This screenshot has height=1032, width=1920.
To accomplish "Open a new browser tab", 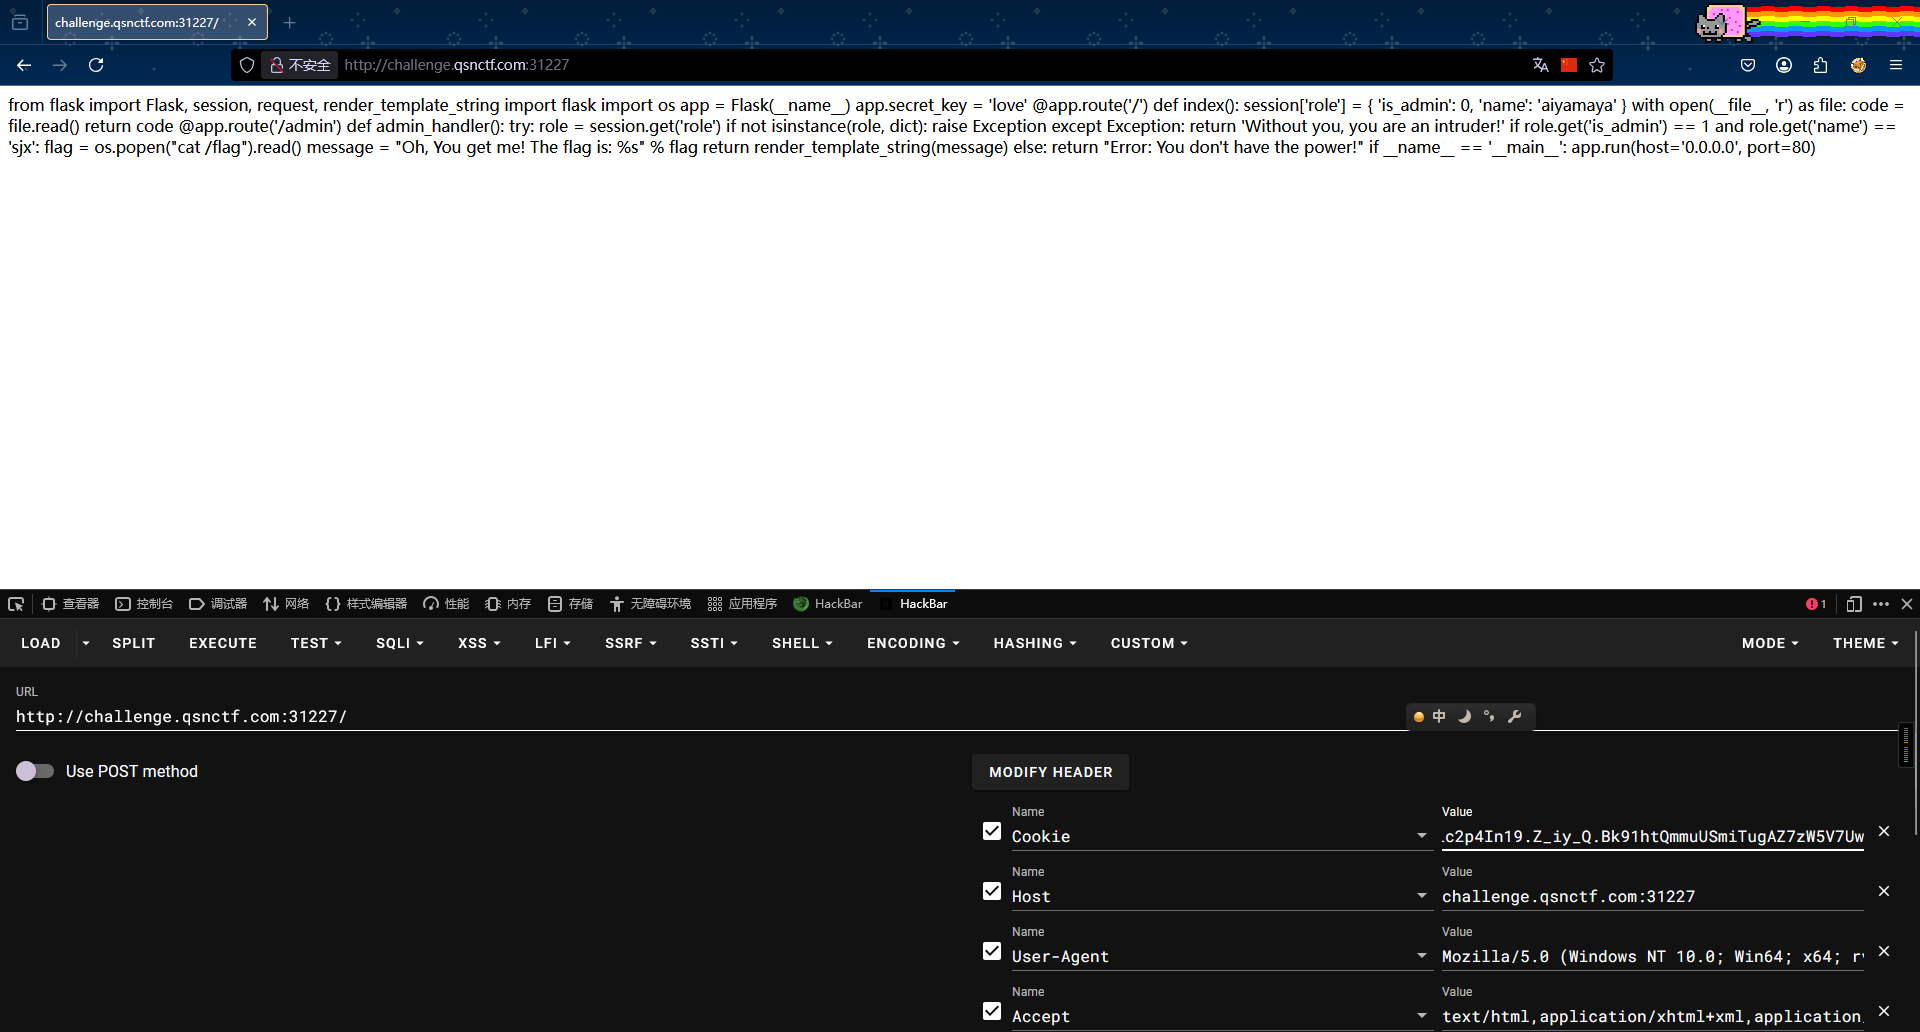I will point(289,22).
